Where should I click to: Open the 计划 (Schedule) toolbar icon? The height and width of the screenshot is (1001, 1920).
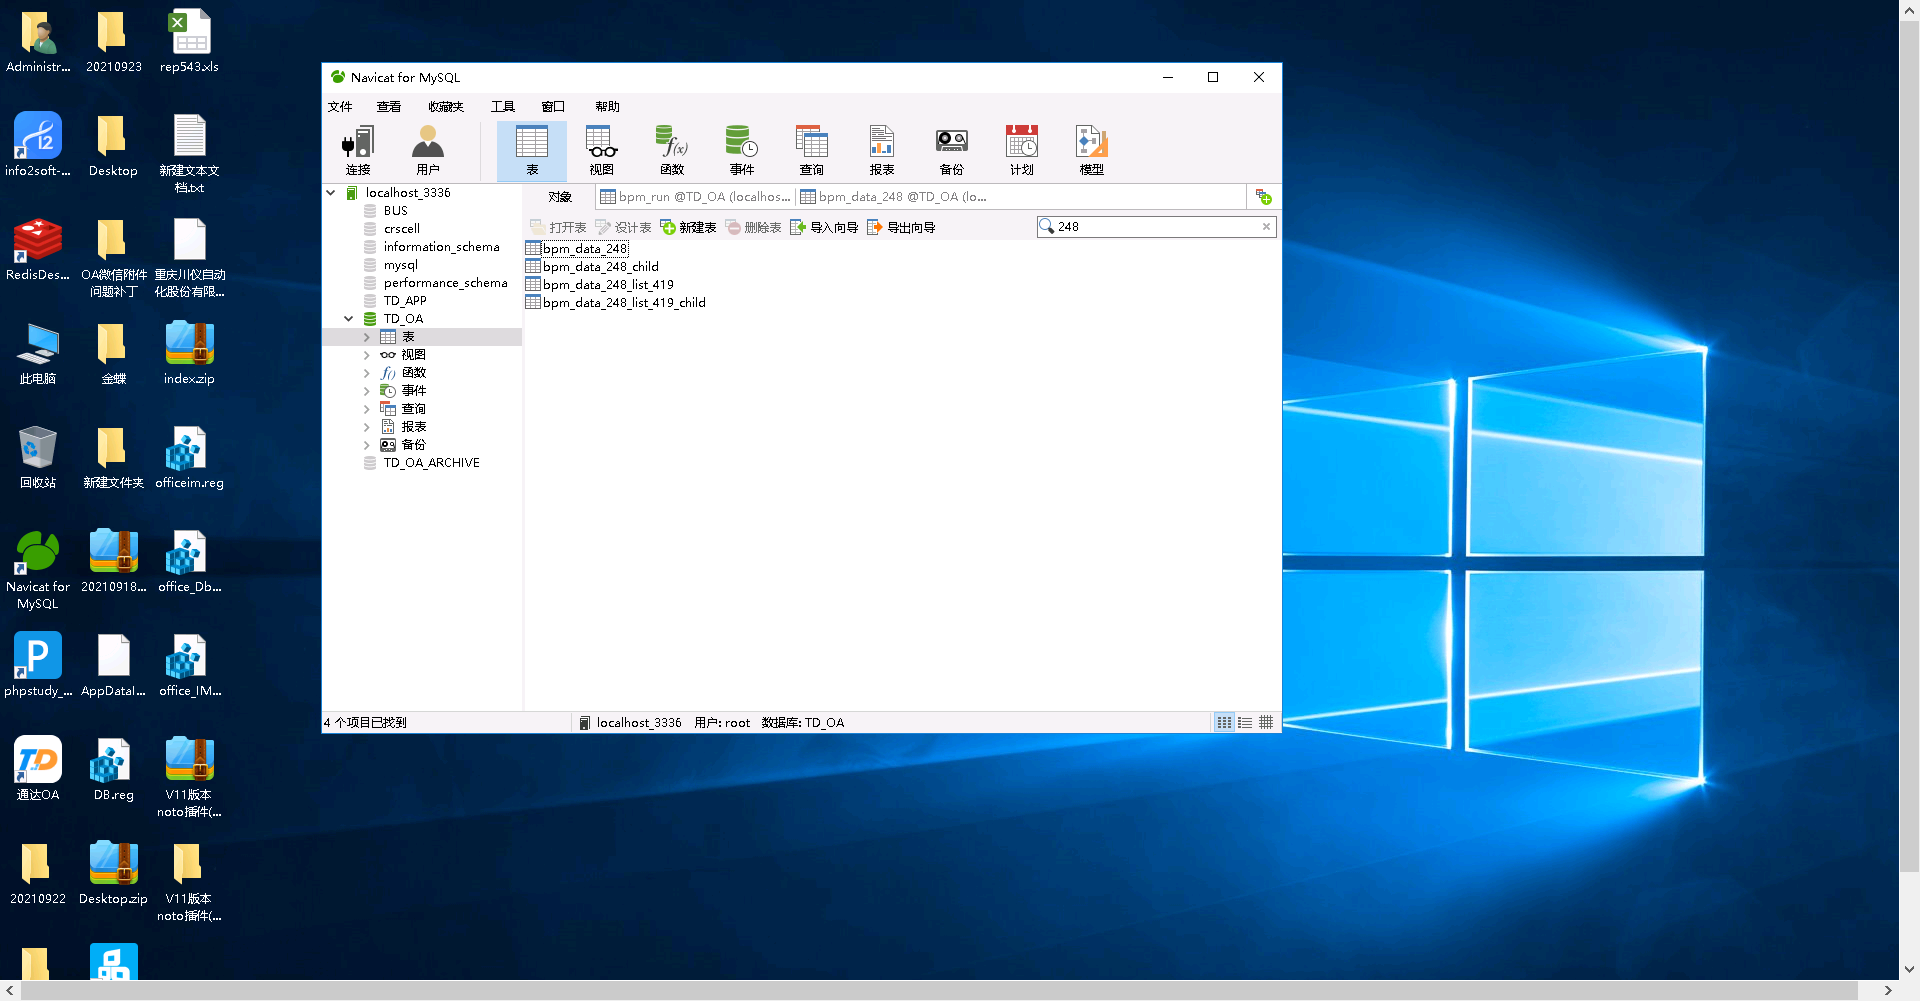[1021, 150]
